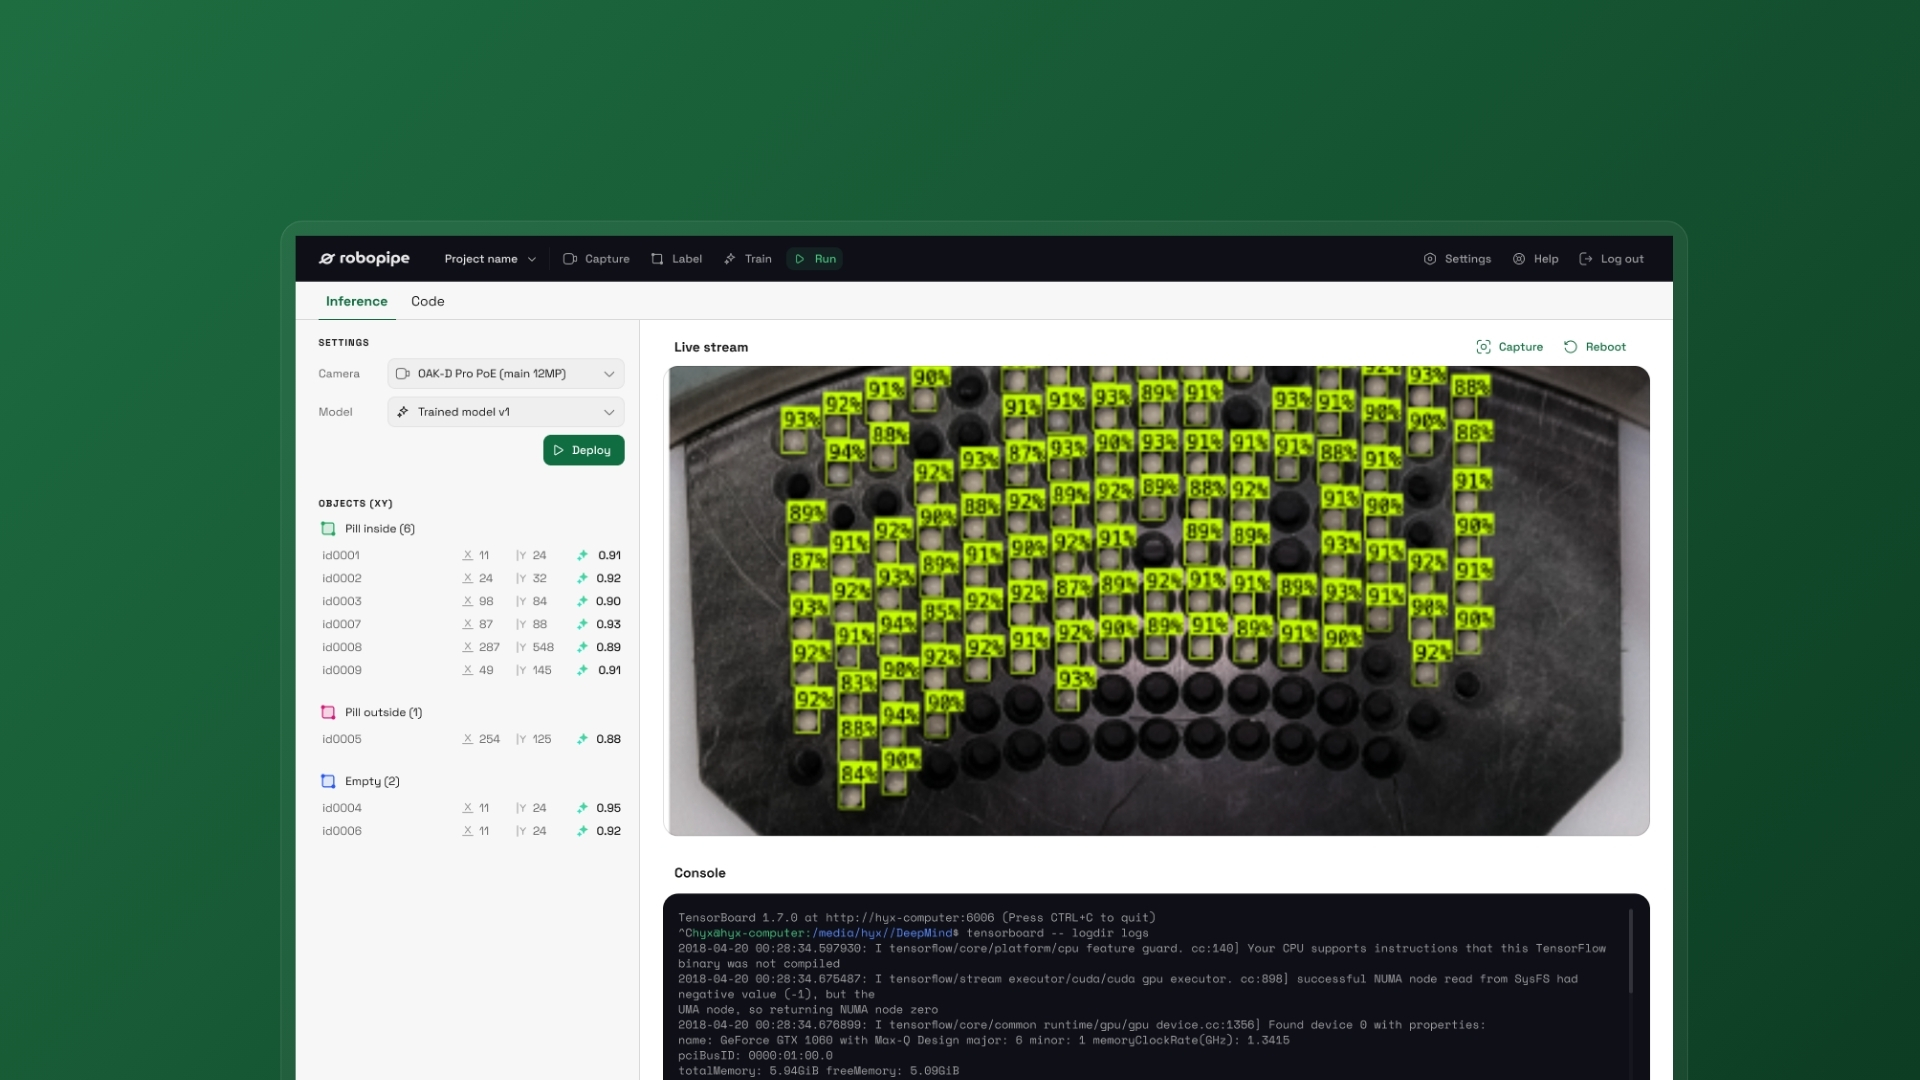Reboot the camera stream
The height and width of the screenshot is (1080, 1920).
[x=1594, y=347]
